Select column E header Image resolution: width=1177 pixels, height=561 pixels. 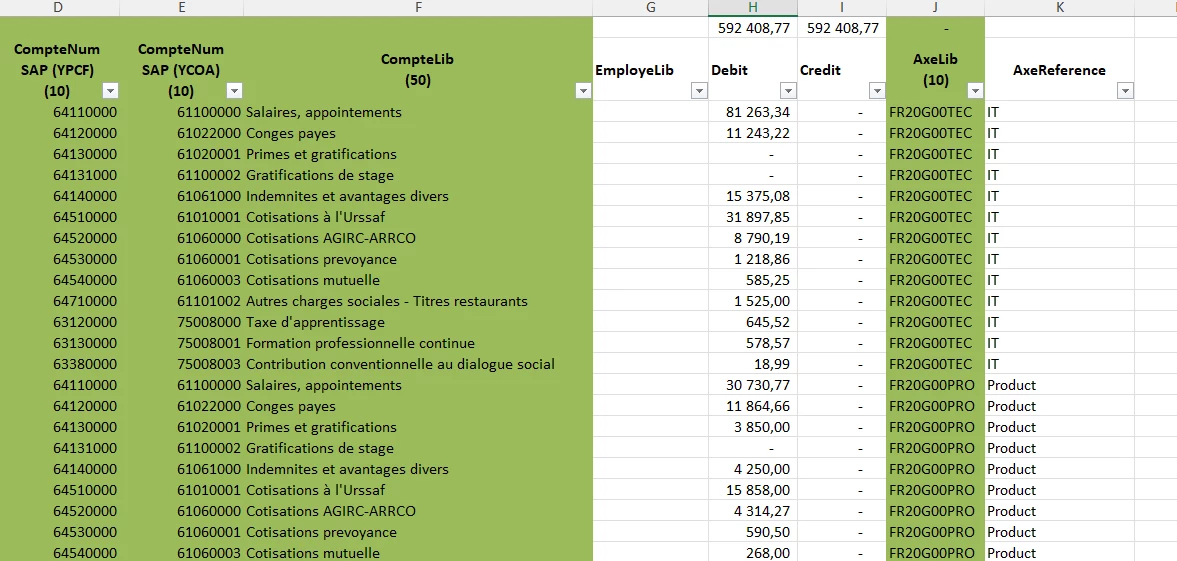[x=182, y=8]
